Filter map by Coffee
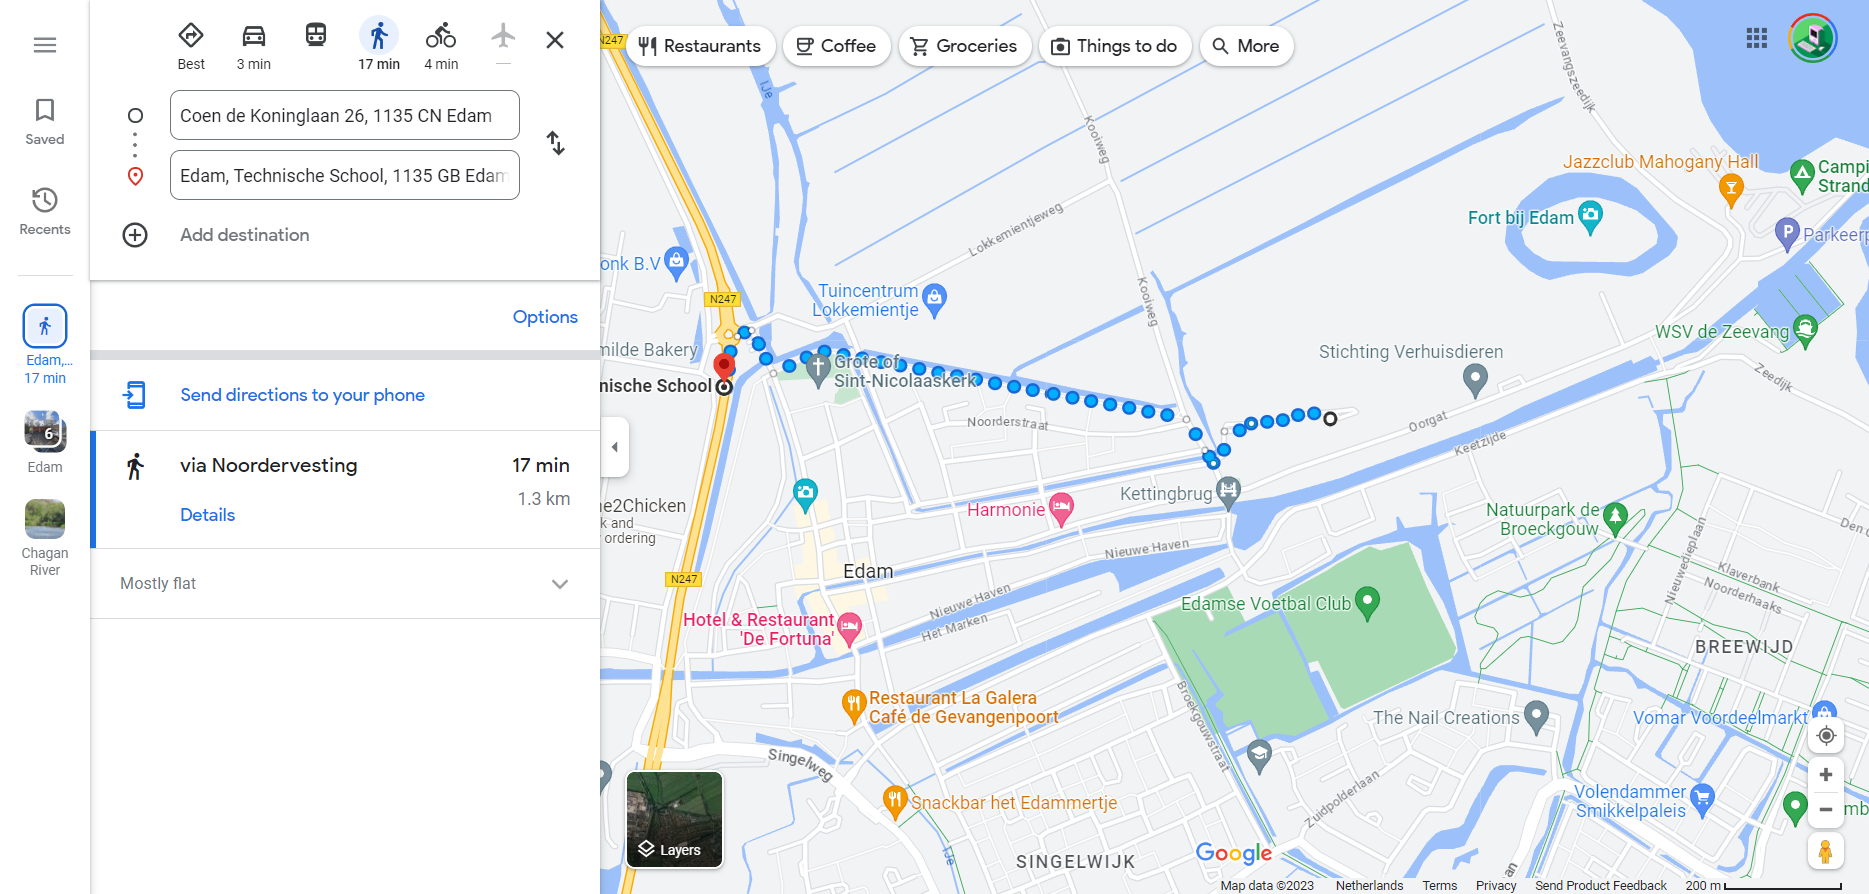The width and height of the screenshot is (1869, 894). pos(836,46)
